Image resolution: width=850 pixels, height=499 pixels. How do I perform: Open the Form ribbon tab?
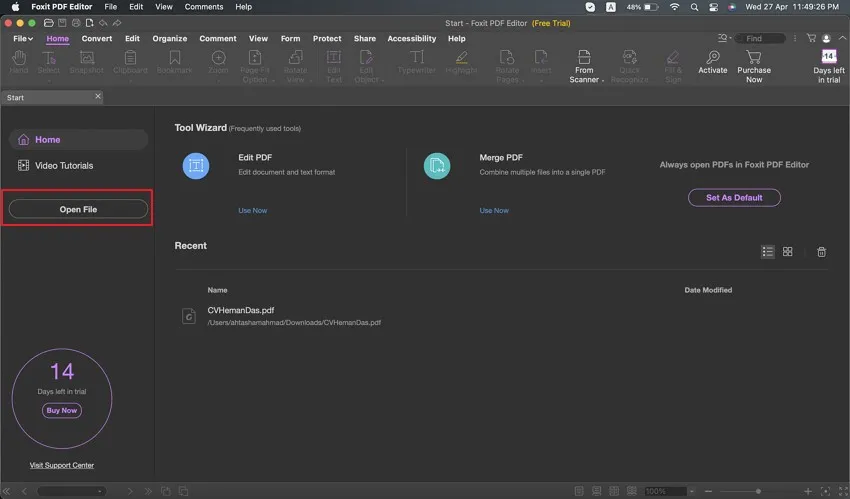coord(291,38)
